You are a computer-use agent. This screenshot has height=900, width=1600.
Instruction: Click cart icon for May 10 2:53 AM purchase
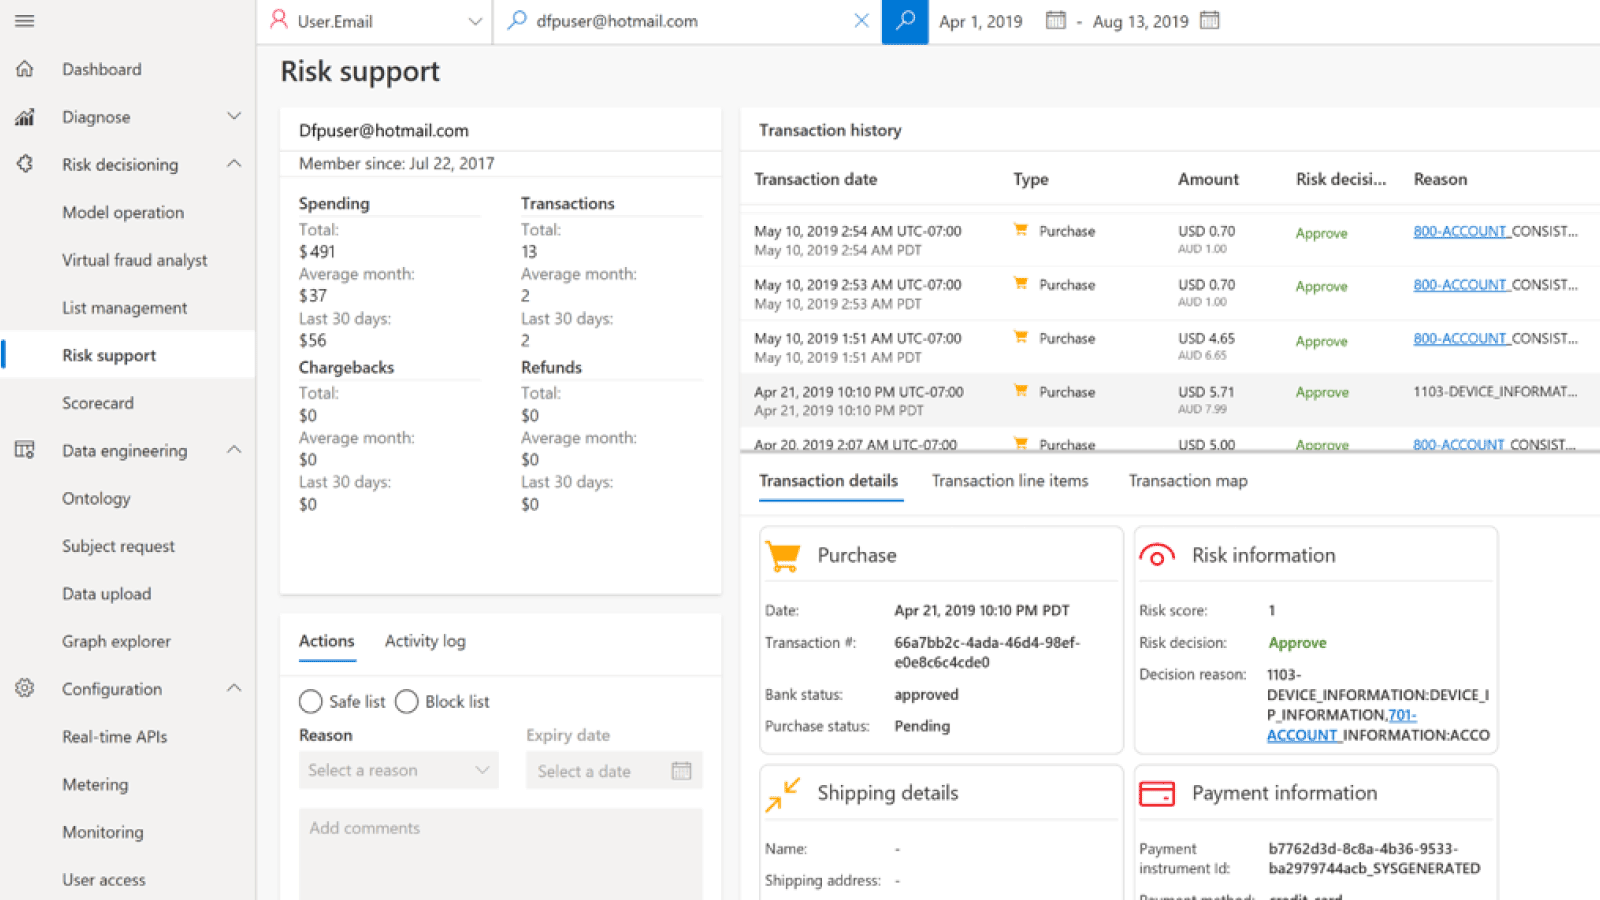tap(1020, 284)
